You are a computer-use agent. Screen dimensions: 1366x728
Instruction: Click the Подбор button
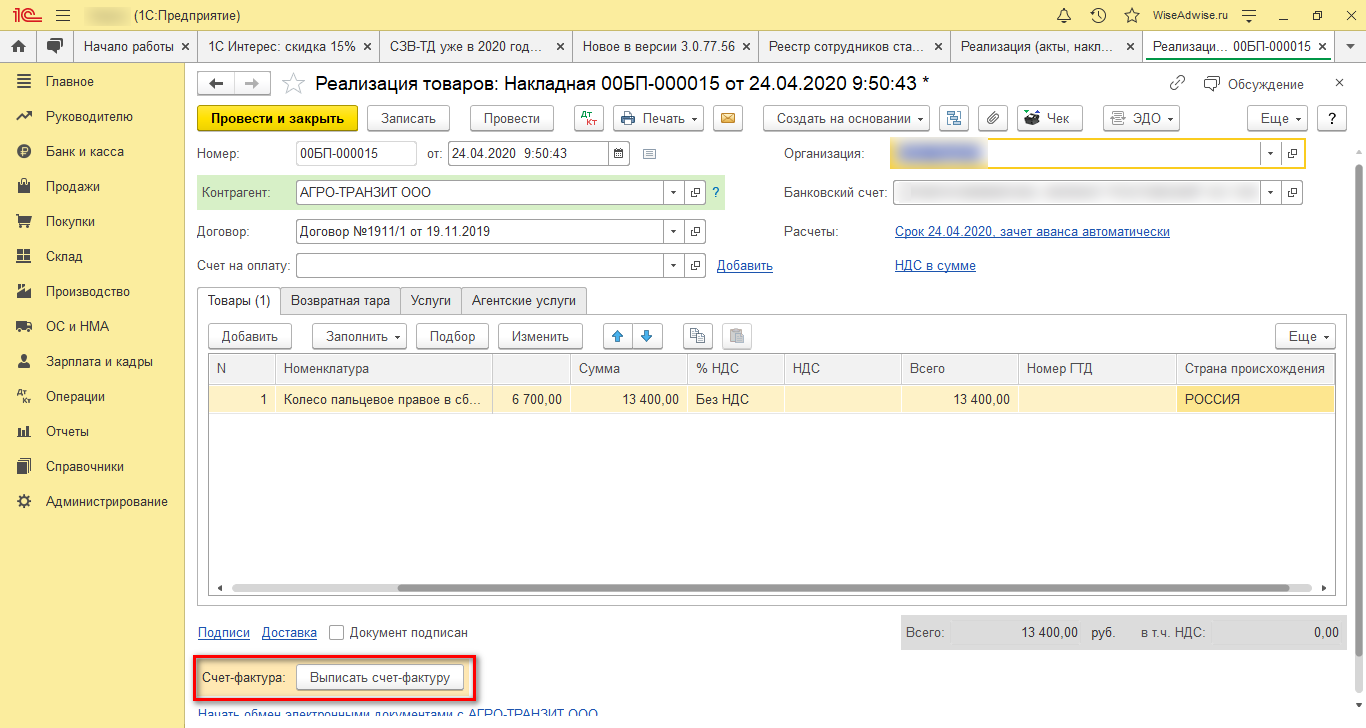(452, 336)
